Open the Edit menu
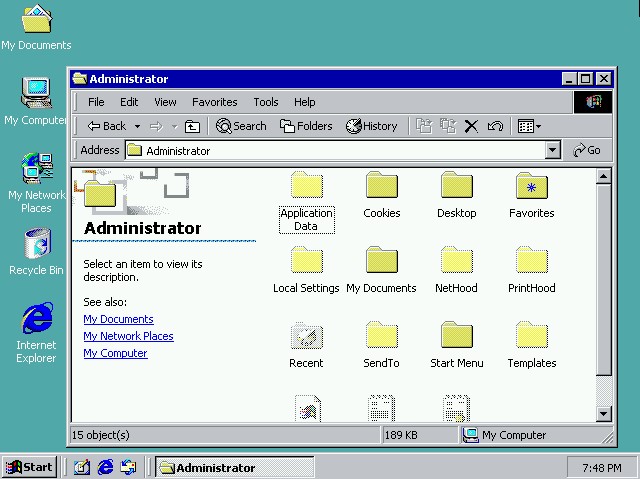Viewport: 640px width, 479px height. (129, 102)
